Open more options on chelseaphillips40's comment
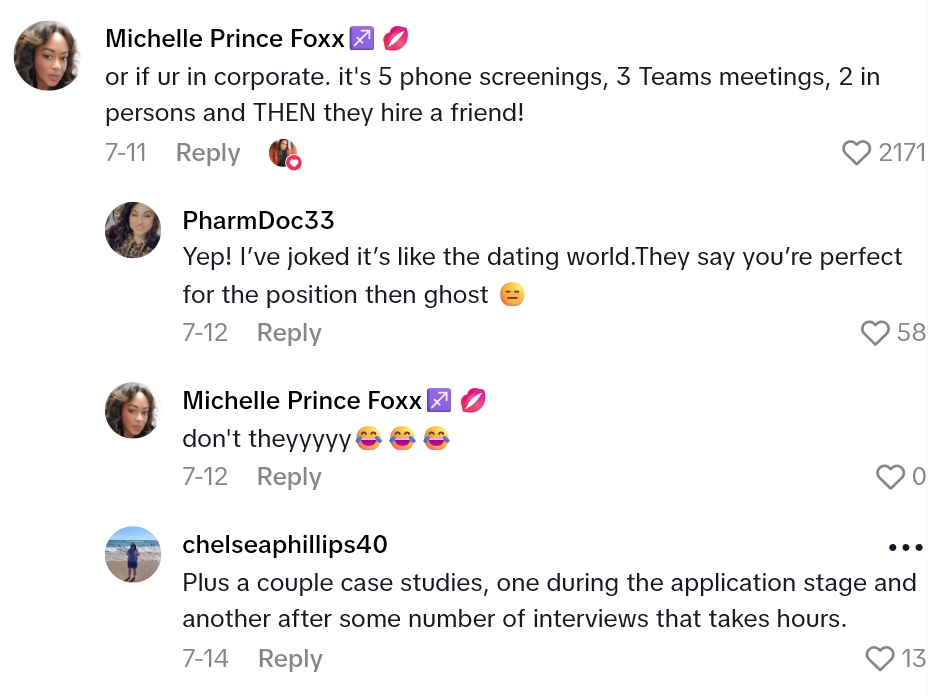The height and width of the screenshot is (697, 928). 905,547
